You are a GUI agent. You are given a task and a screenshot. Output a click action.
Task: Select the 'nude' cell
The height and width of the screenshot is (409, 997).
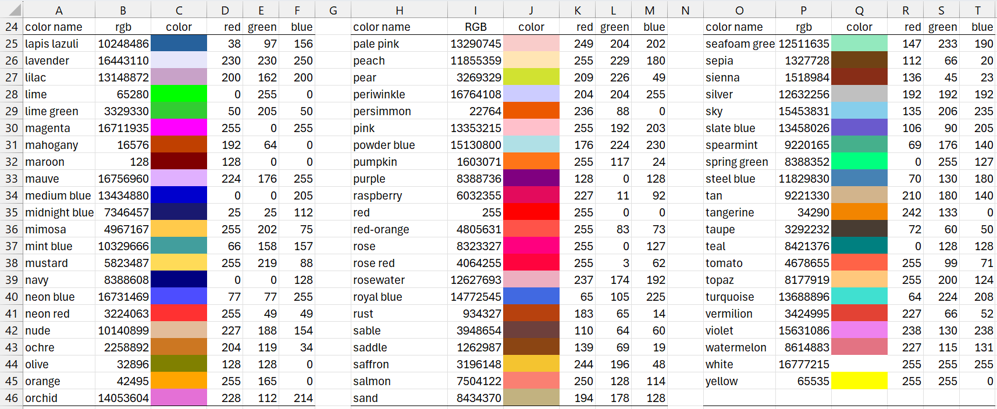click(x=59, y=331)
